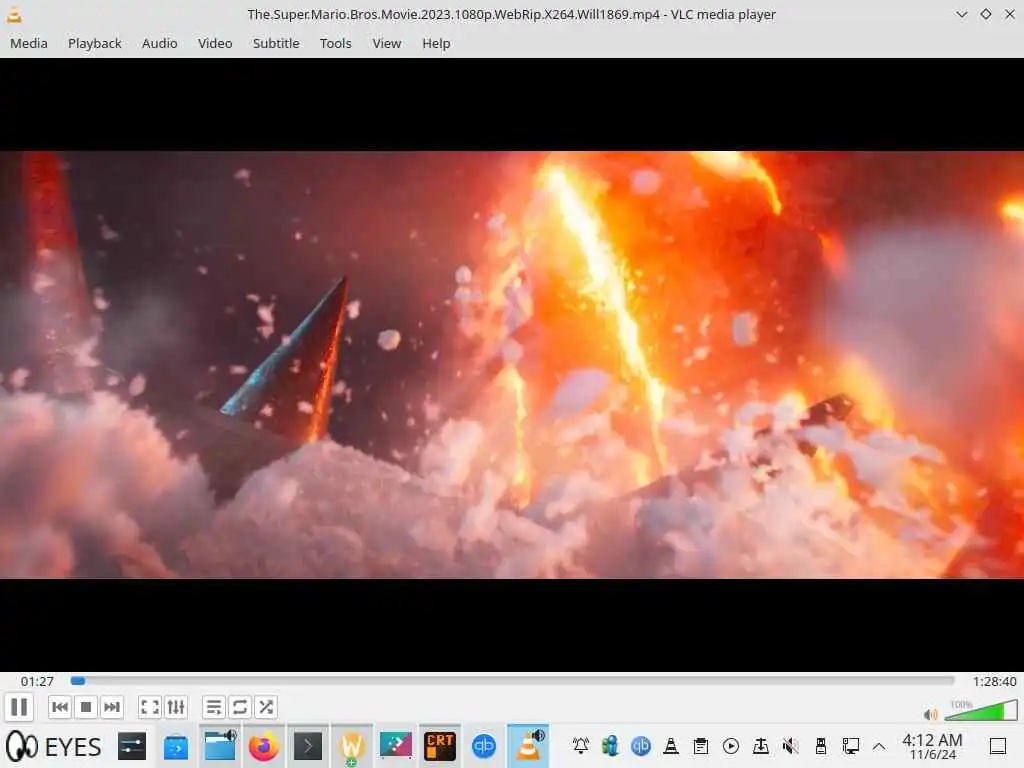The image size is (1024, 768).
Task: Open the Tools menu
Action: click(336, 43)
